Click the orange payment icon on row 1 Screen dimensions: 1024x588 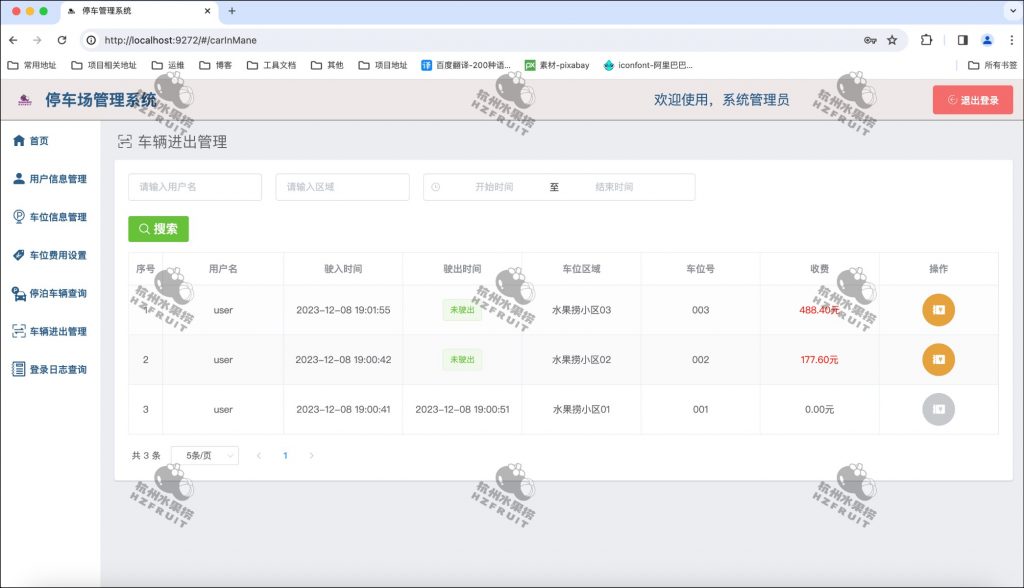click(x=938, y=309)
